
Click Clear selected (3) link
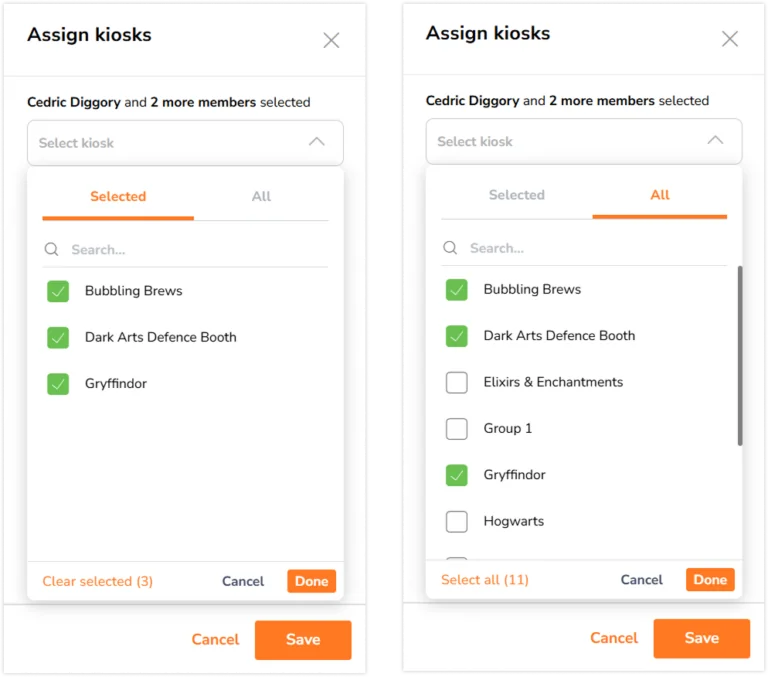97,581
